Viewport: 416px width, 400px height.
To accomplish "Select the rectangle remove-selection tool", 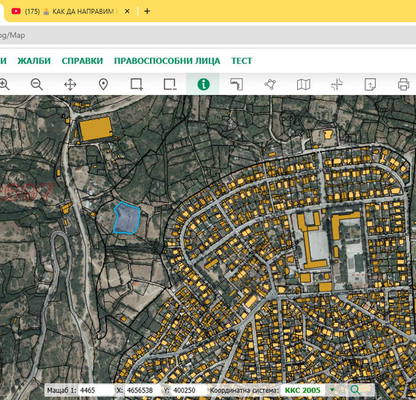I will tap(170, 85).
